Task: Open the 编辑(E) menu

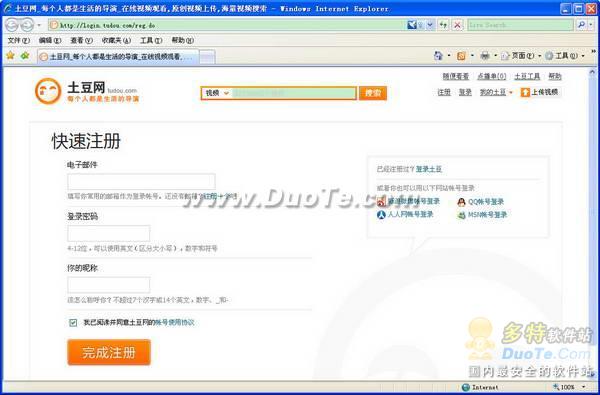Action: point(50,40)
